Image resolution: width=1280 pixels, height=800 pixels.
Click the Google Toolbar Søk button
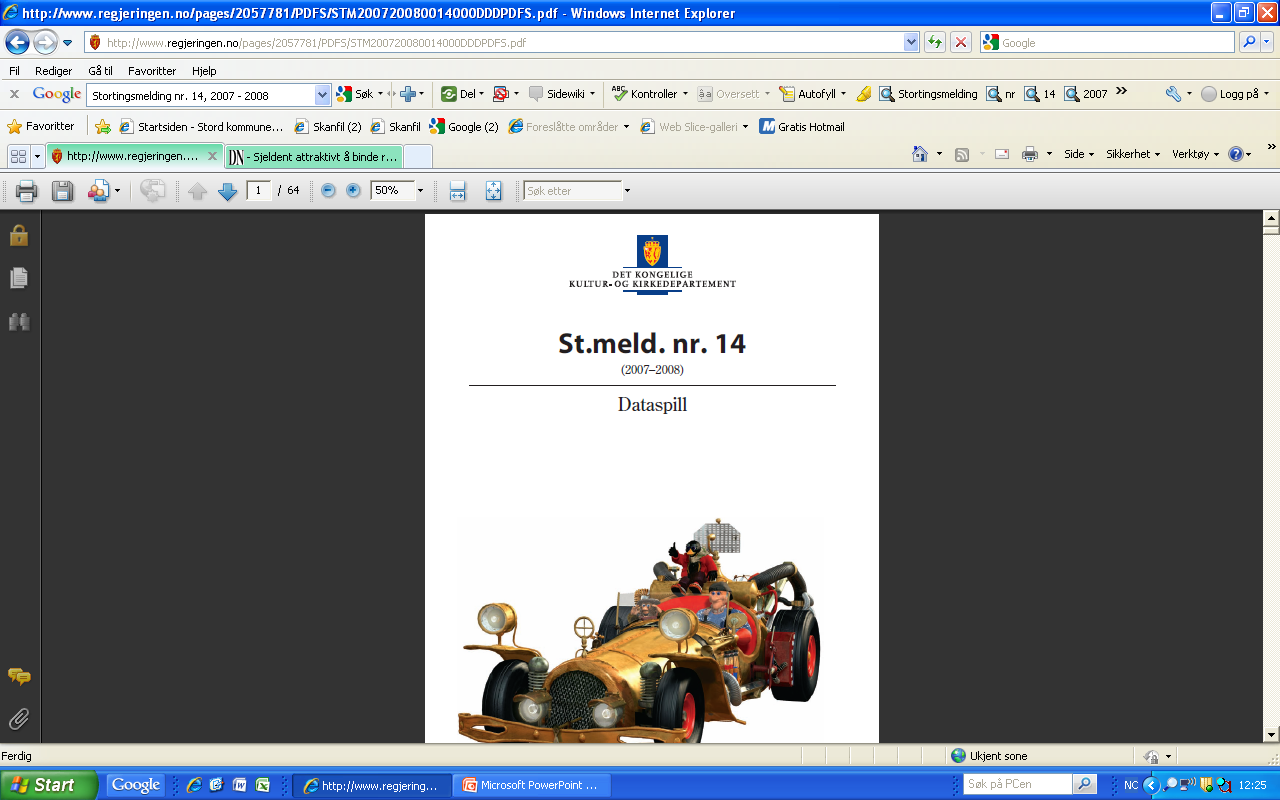click(x=356, y=93)
